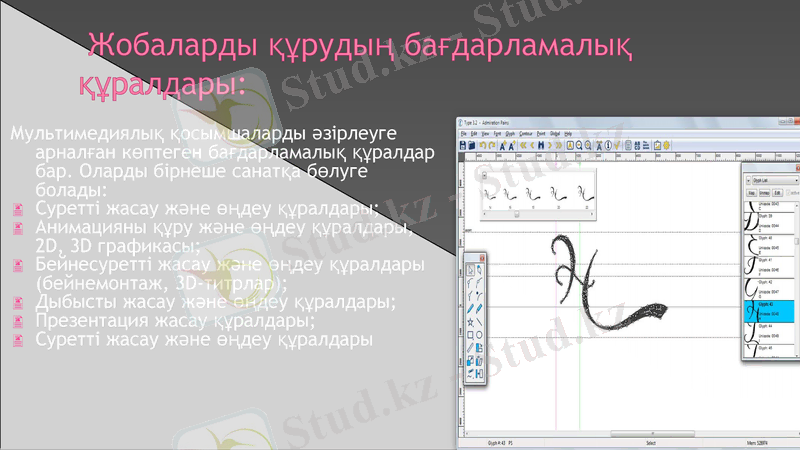Image resolution: width=800 pixels, height=450 pixels.
Task: Select the arrow pointer tool in toolbox
Action: (x=470, y=269)
